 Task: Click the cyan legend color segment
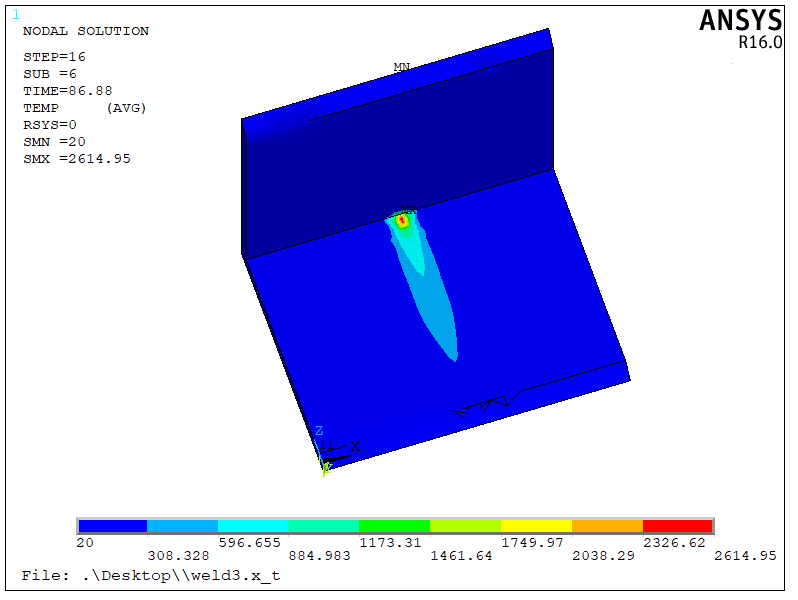coord(253,526)
